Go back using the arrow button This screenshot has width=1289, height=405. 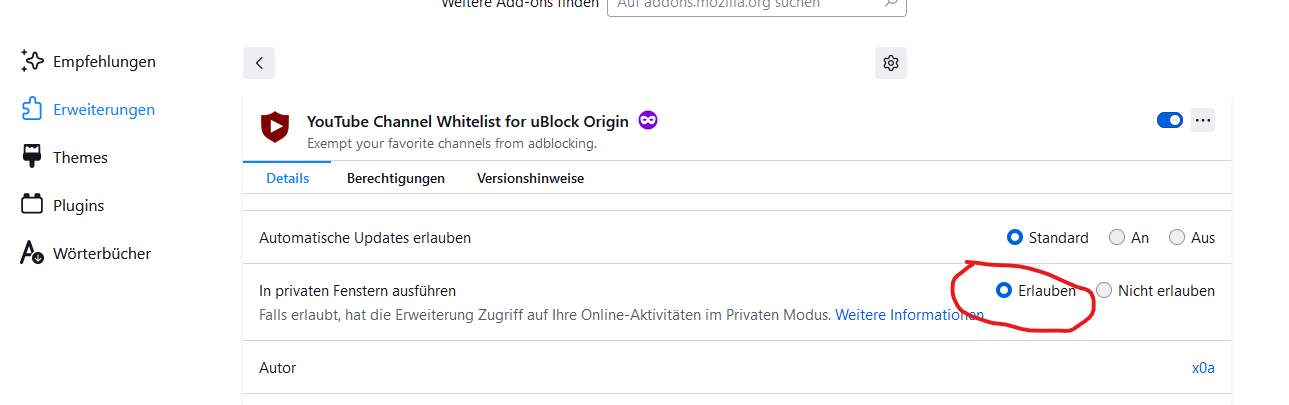[259, 63]
